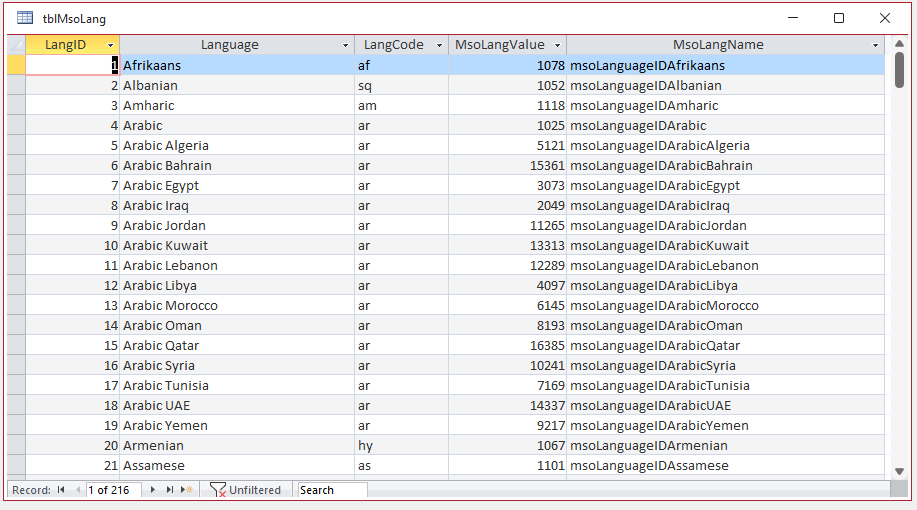Click the vertical scrollbar up arrow
The image size is (917, 510).
(x=899, y=44)
